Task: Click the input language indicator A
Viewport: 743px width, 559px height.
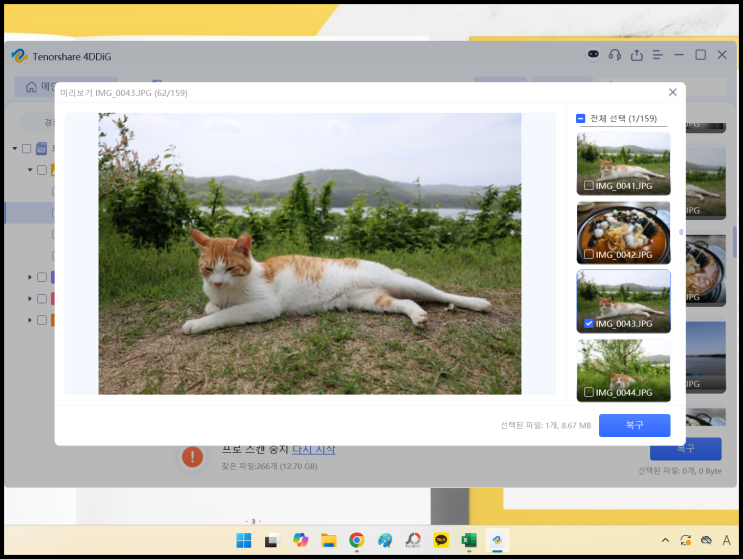Action: pos(726,540)
